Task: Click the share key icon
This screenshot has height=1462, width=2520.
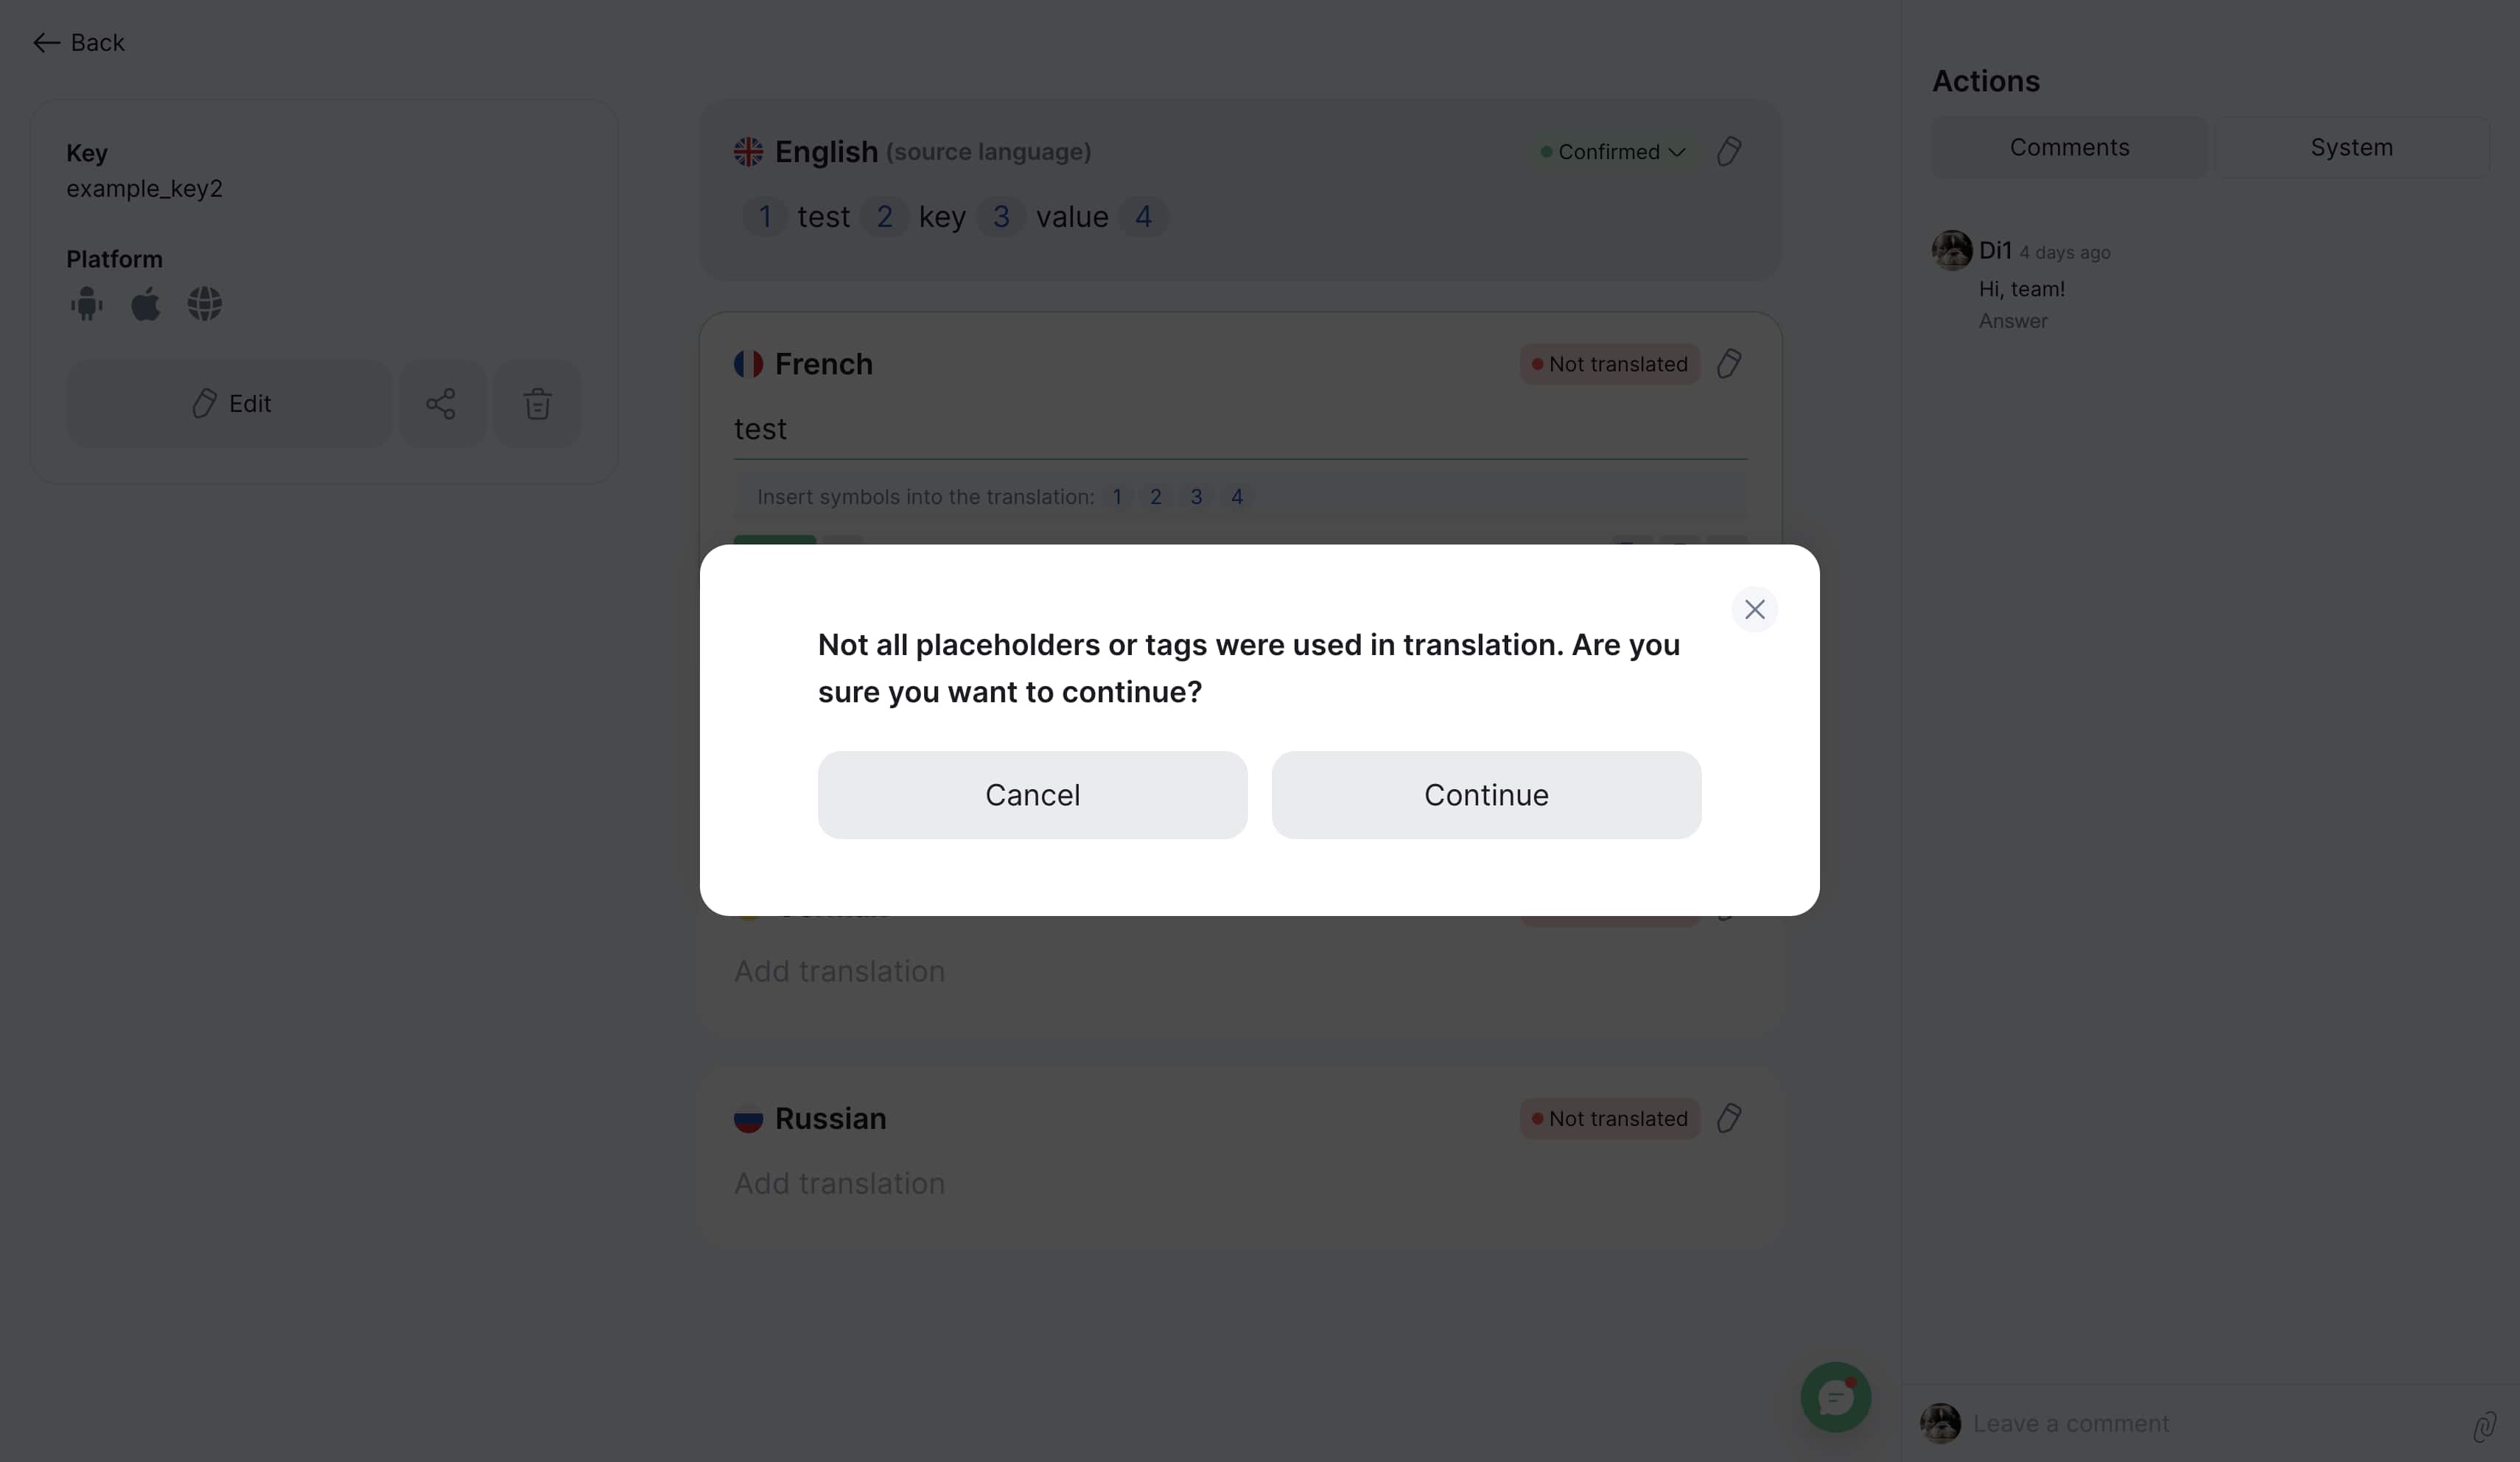Action: click(441, 404)
